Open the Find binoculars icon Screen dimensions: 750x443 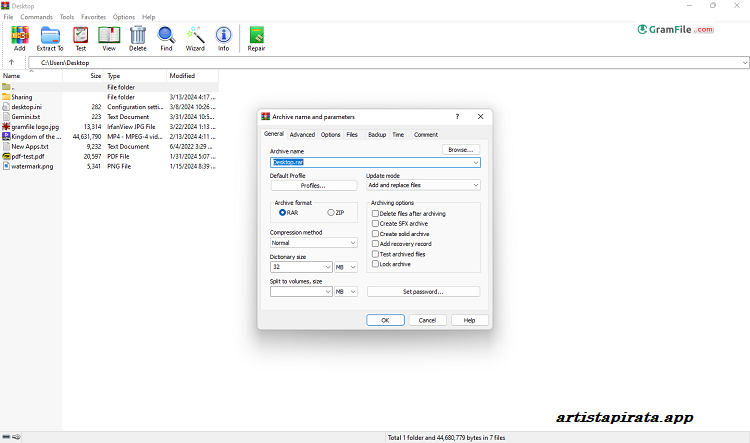click(x=166, y=38)
